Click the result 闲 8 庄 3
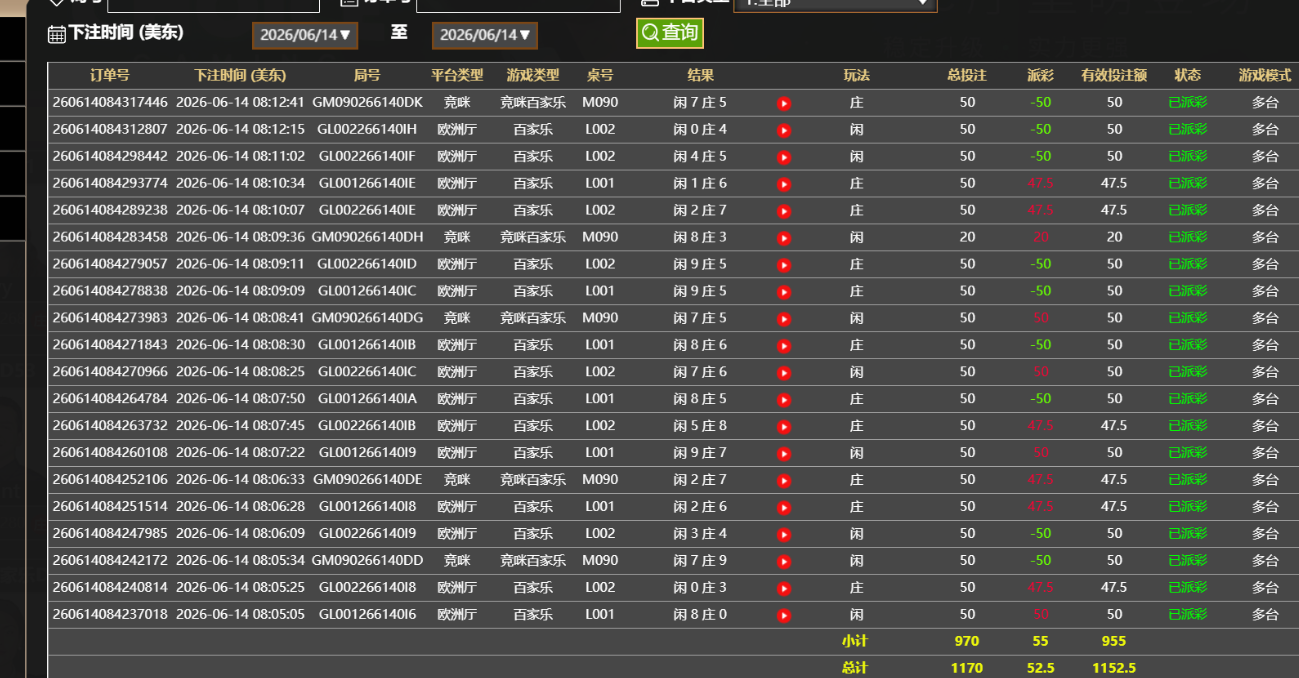 point(701,237)
